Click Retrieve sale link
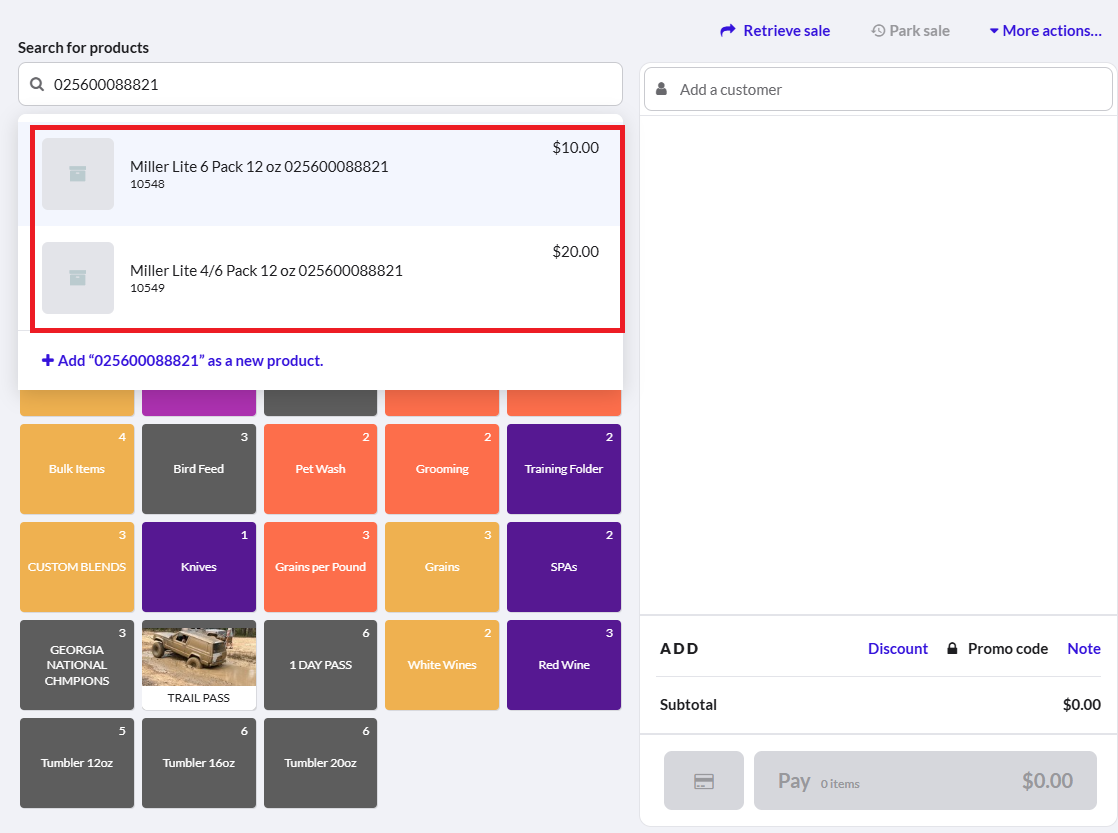The height and width of the screenshot is (833, 1118). [x=775, y=31]
